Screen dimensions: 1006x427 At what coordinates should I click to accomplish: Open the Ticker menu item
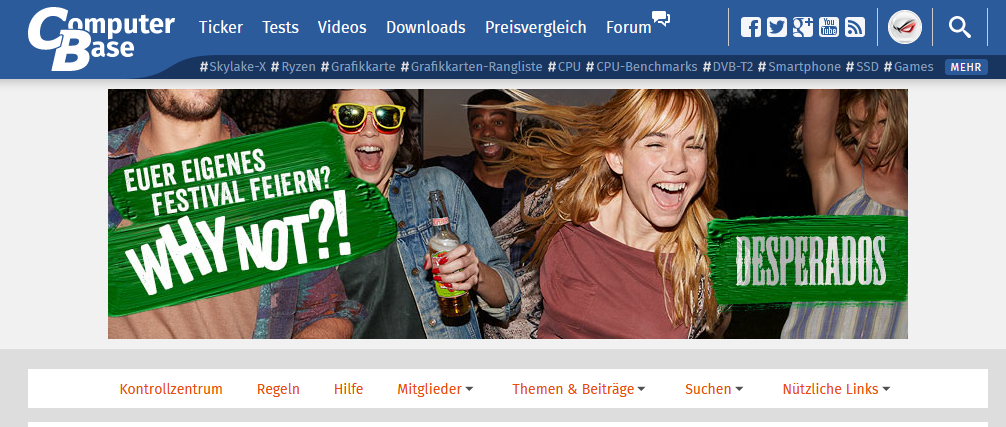221,28
